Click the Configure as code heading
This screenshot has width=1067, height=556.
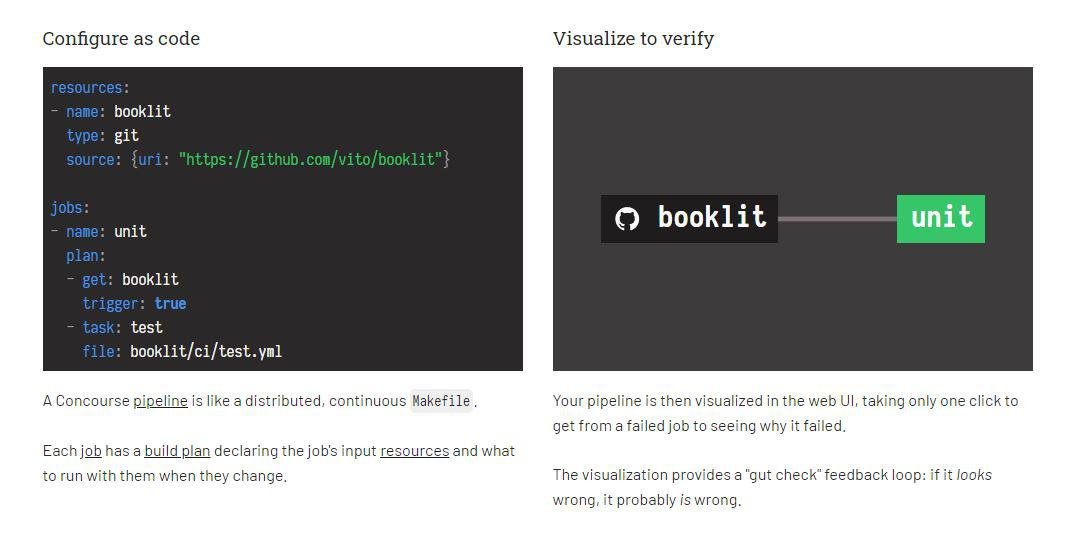point(121,39)
